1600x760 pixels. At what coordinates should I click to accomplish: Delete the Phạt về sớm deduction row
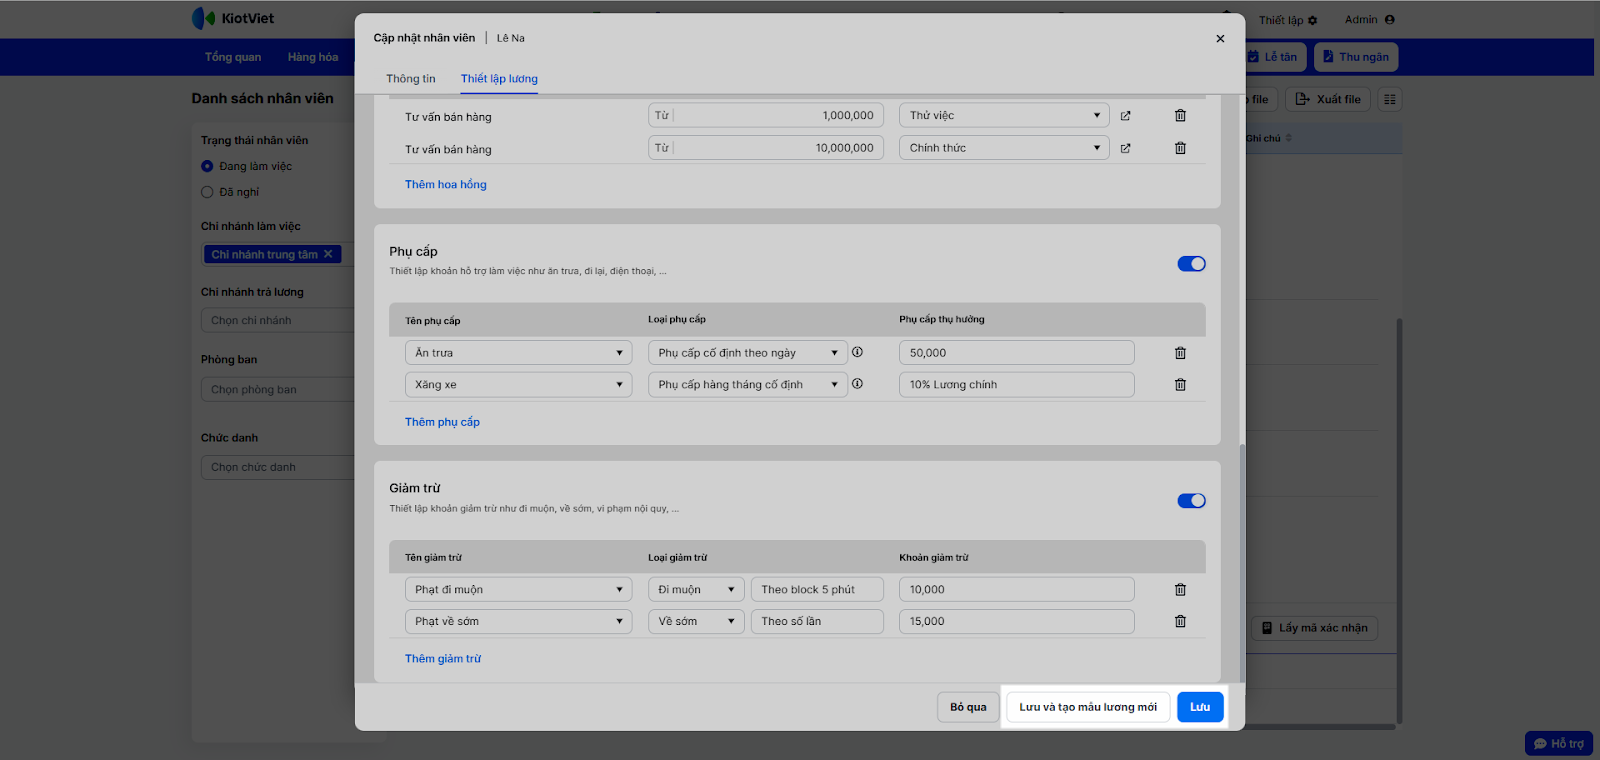point(1180,622)
